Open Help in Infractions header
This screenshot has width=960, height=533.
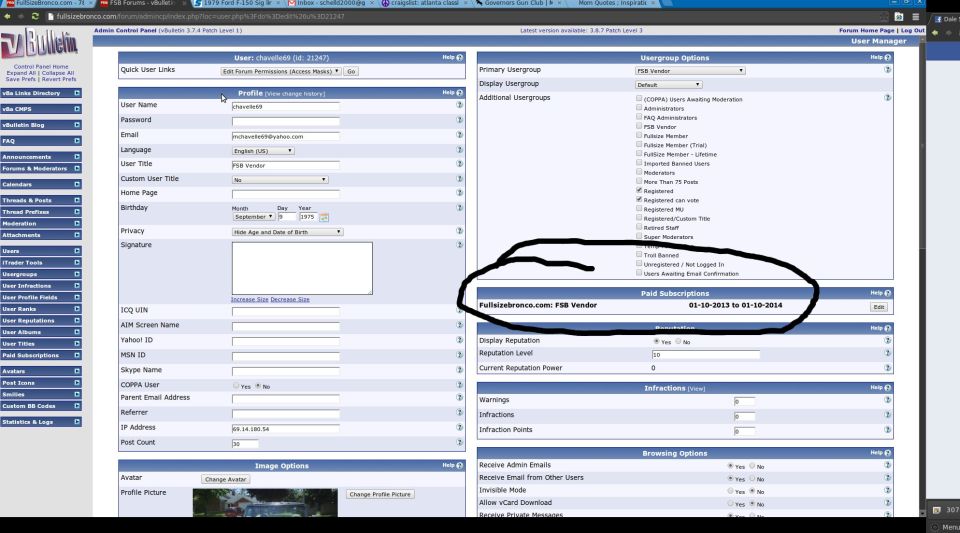(880, 387)
